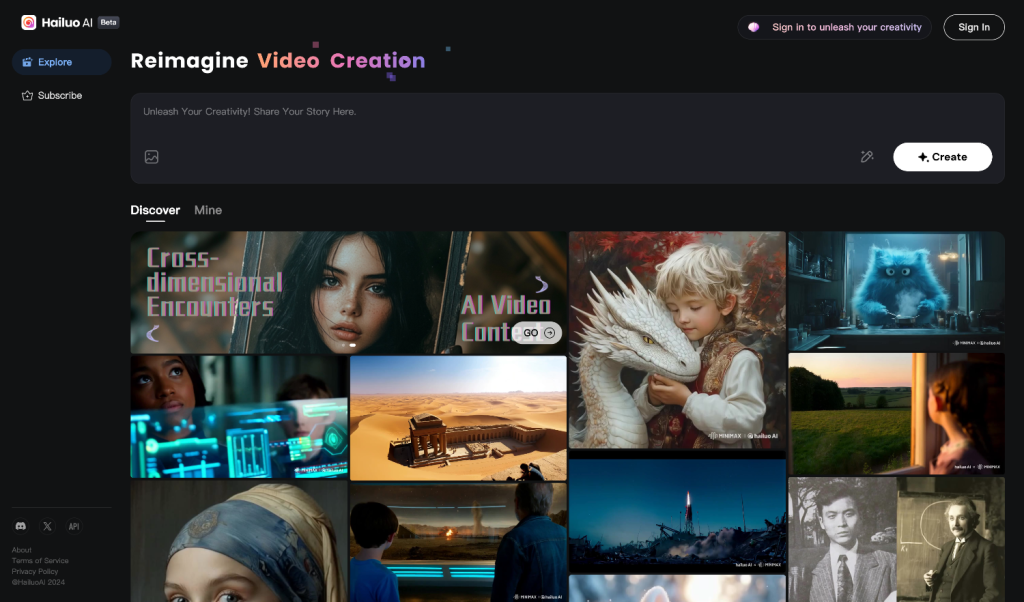Open the white dragon and child thumbnail
This screenshot has height=602, width=1024.
coord(677,340)
